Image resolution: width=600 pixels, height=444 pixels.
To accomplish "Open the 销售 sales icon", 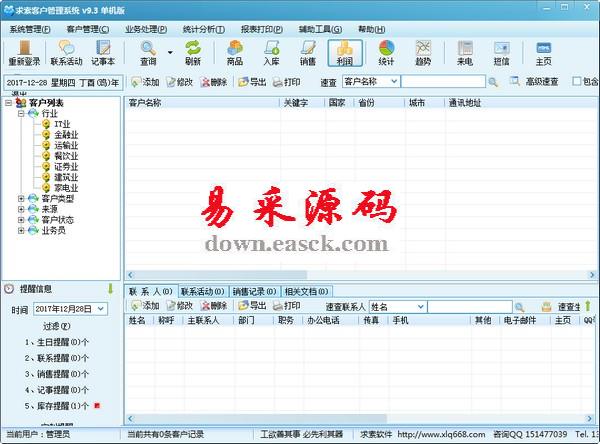I will point(308,53).
